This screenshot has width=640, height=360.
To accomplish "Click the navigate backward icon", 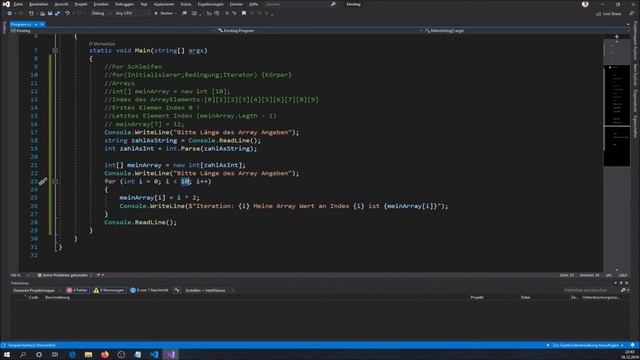I will [x=9, y=13].
